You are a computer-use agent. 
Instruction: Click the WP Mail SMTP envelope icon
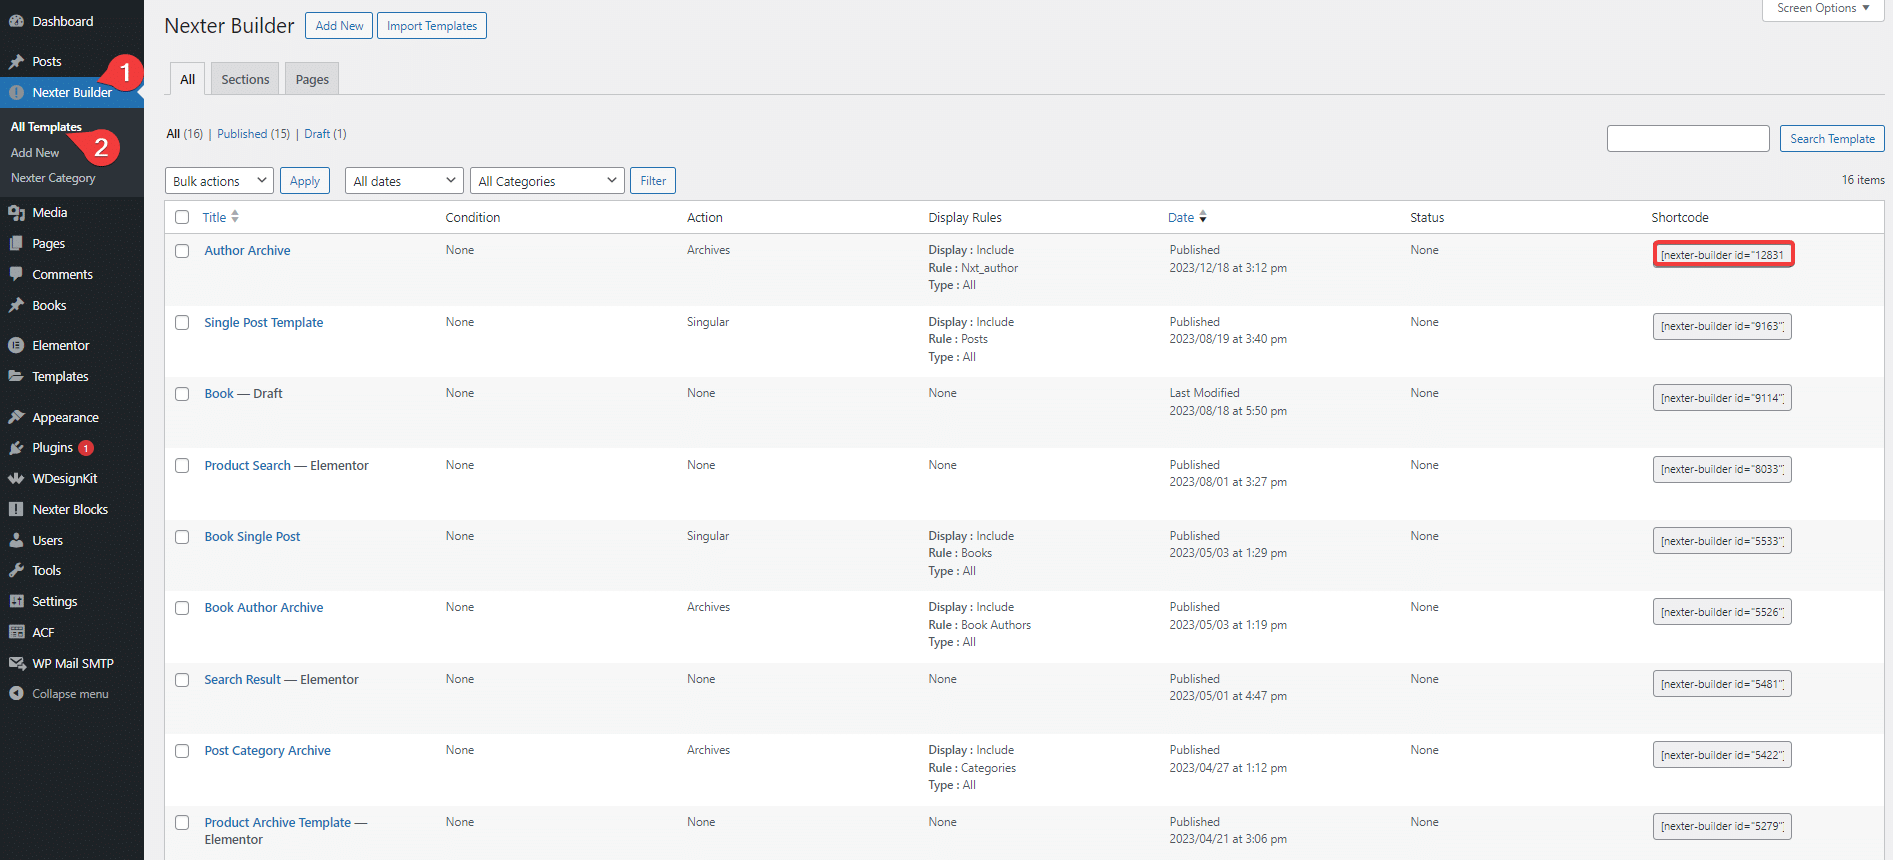point(16,663)
